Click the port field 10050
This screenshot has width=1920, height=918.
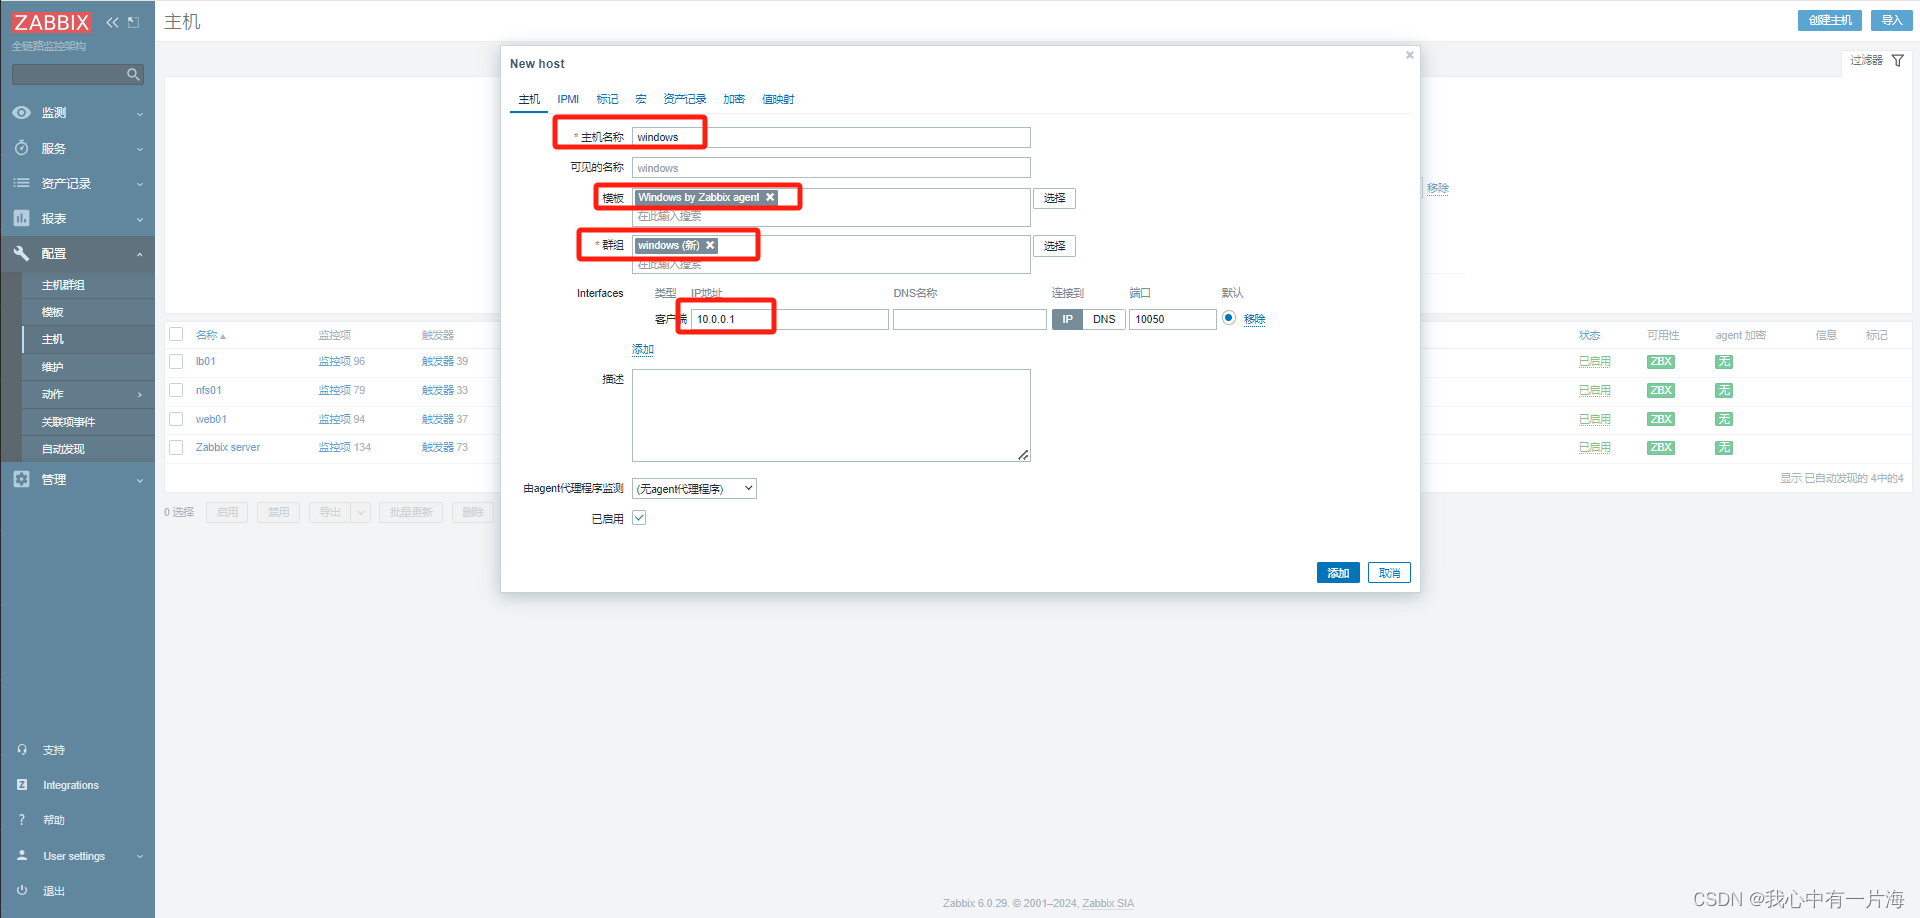click(x=1172, y=319)
